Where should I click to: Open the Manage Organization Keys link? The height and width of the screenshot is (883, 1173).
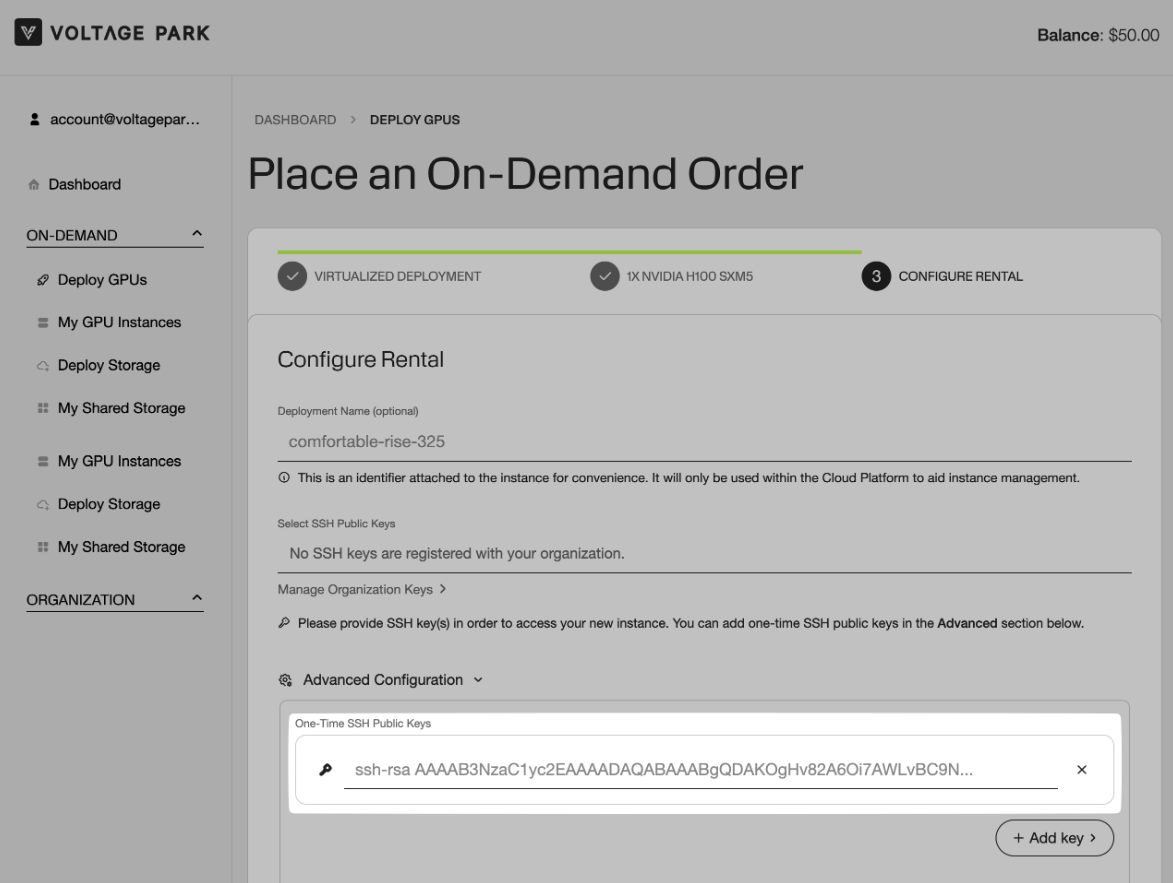(x=361, y=589)
